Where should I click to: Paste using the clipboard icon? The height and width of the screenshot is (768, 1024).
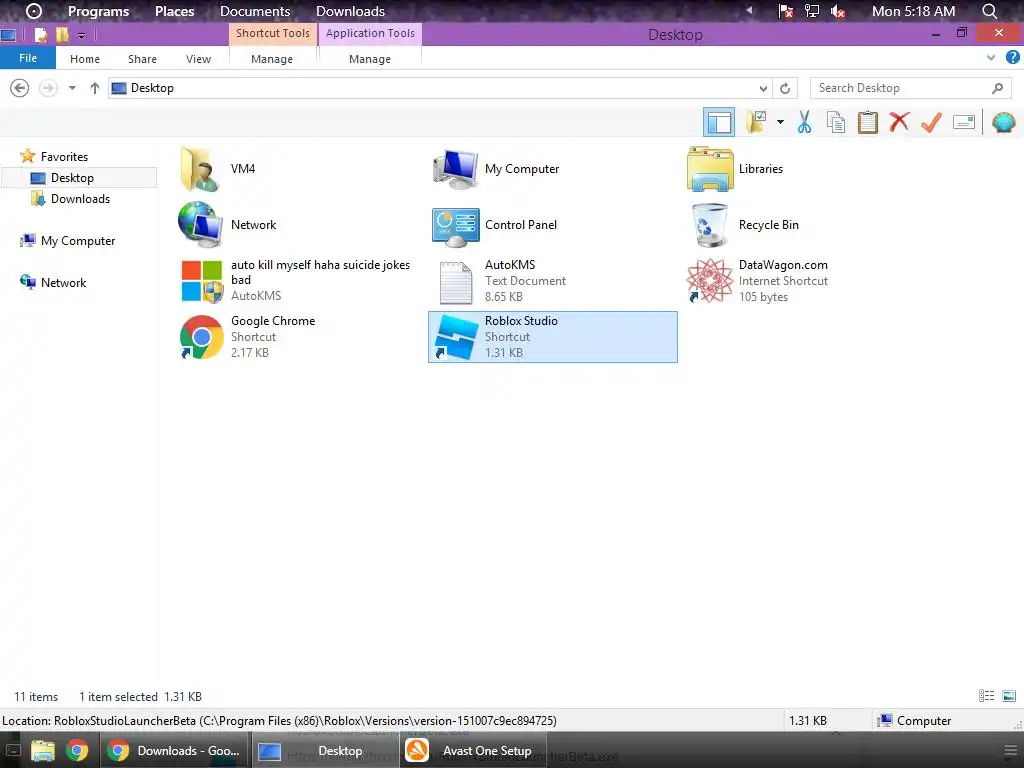pyautogui.click(x=867, y=122)
